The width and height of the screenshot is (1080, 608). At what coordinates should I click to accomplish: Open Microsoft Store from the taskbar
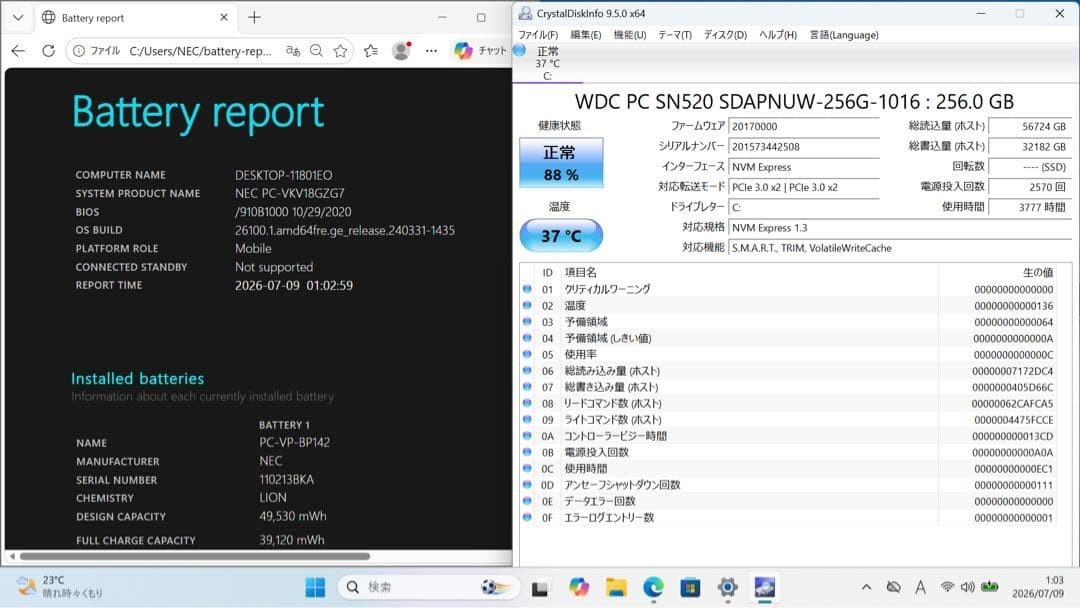(x=690, y=587)
